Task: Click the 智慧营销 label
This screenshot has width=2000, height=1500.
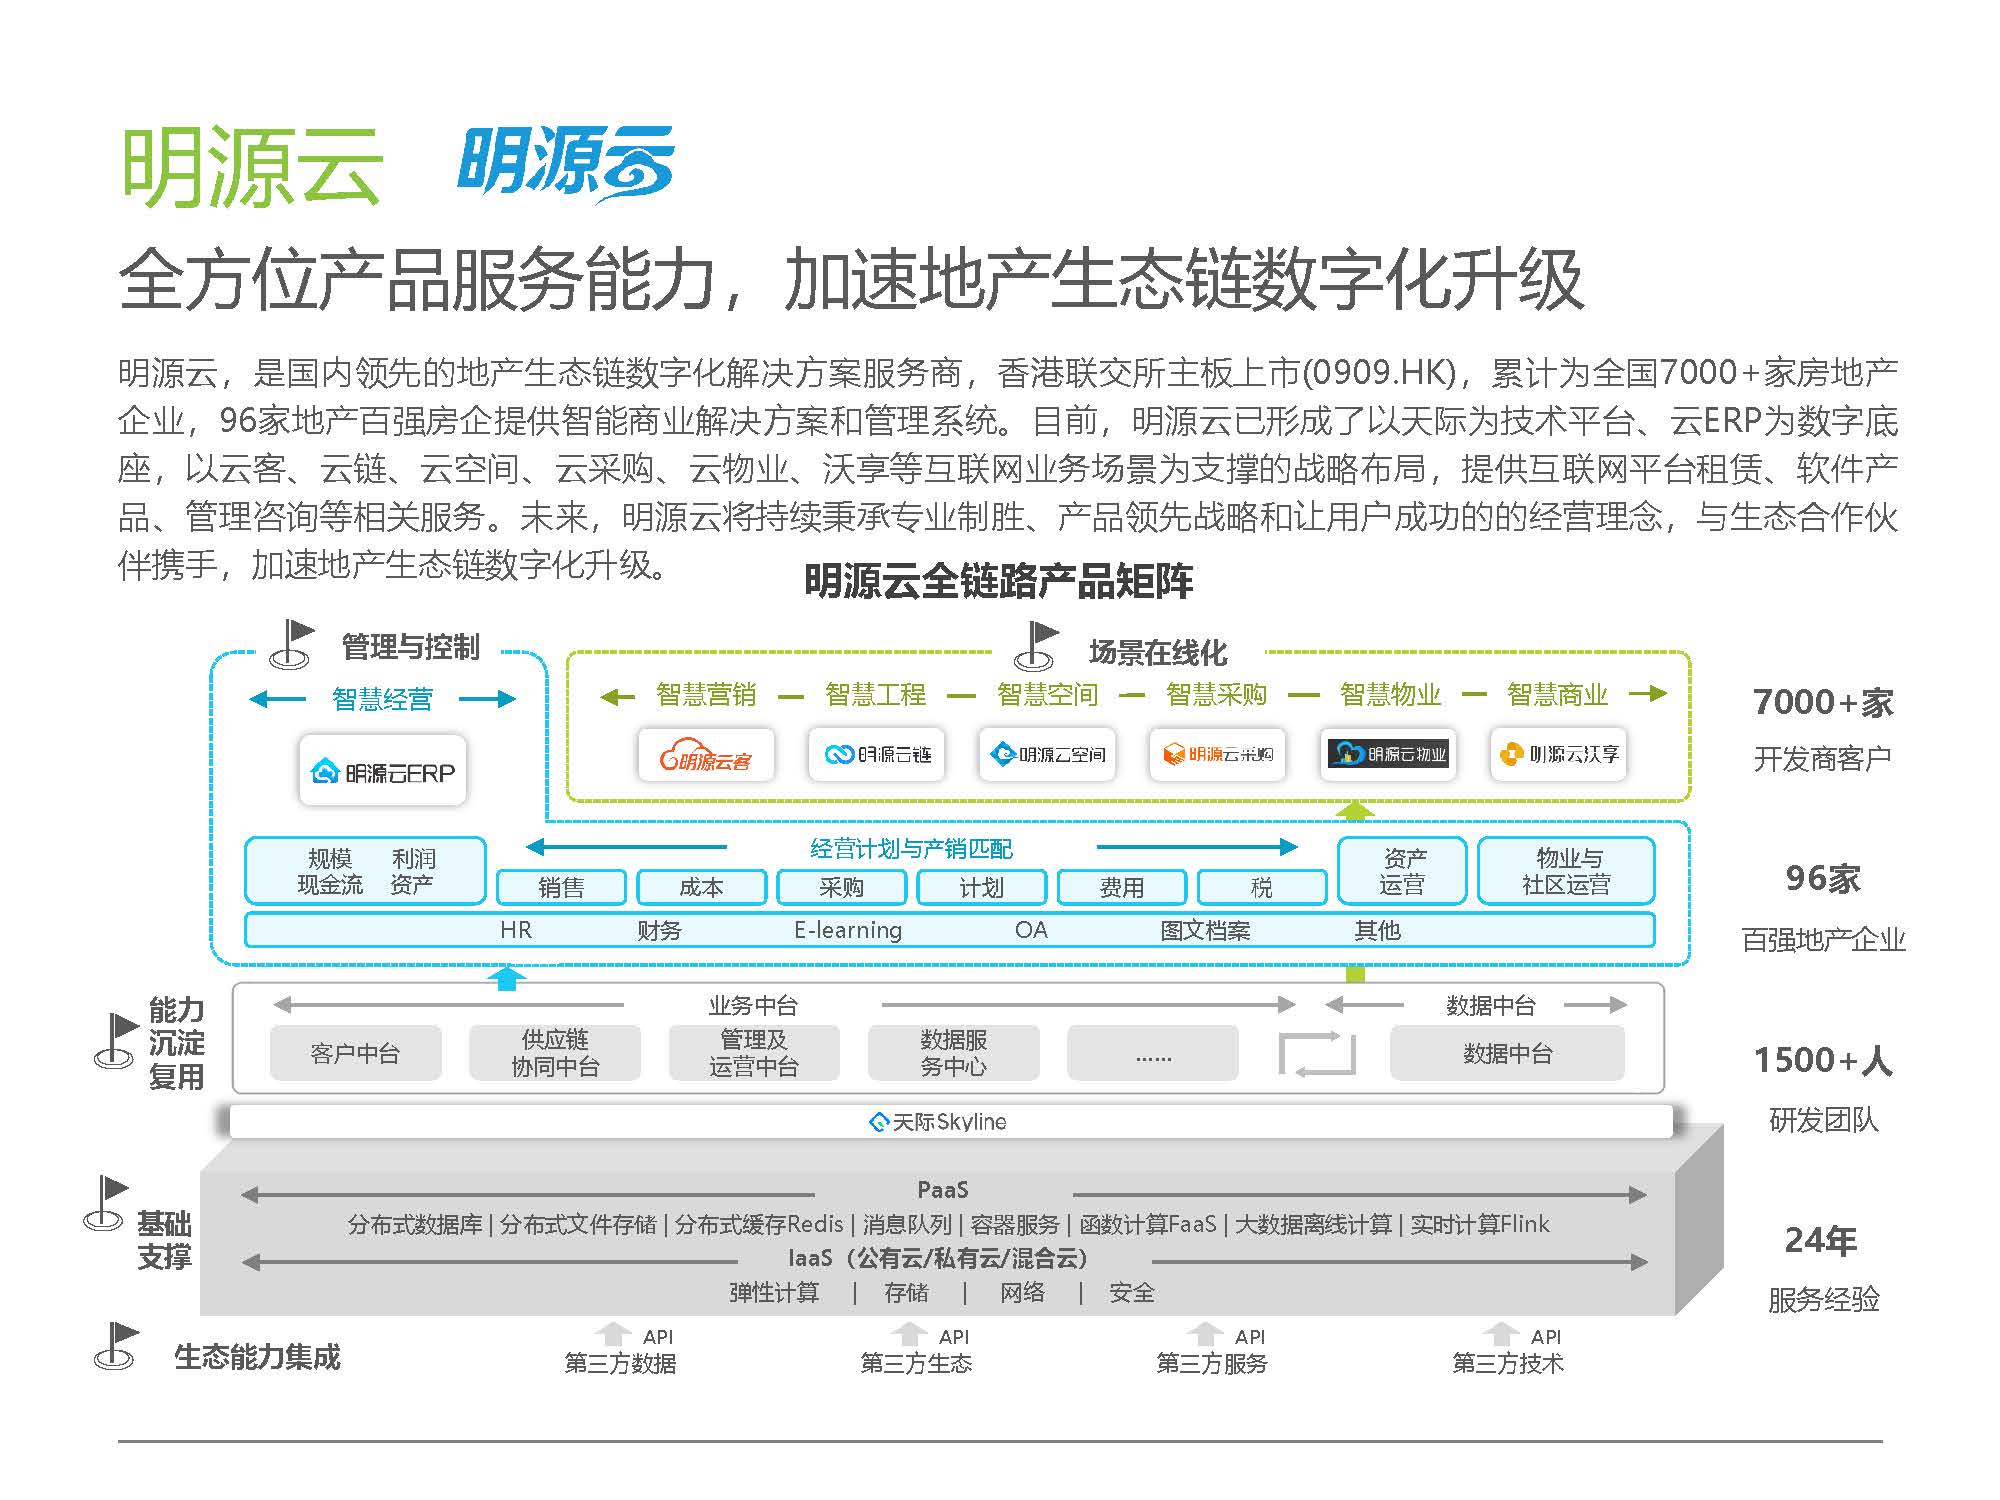Action: click(706, 694)
